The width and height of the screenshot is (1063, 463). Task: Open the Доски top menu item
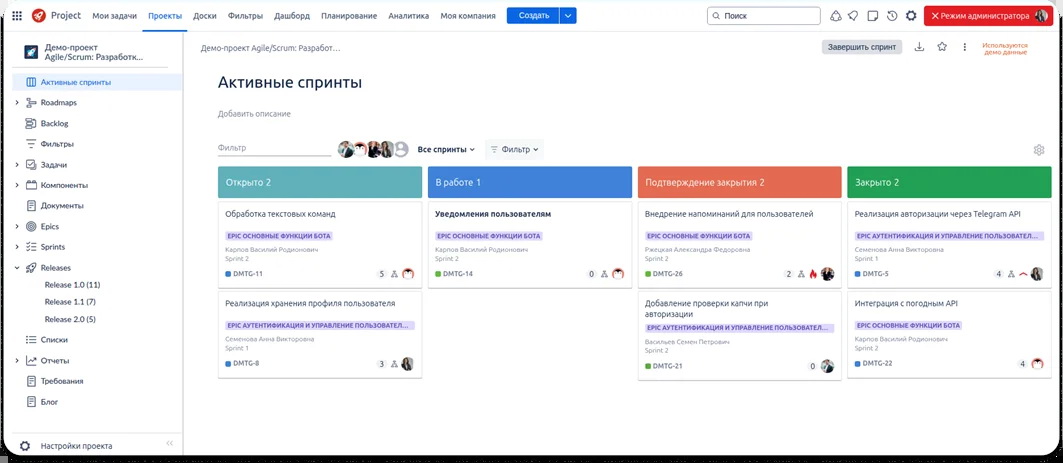205,16
